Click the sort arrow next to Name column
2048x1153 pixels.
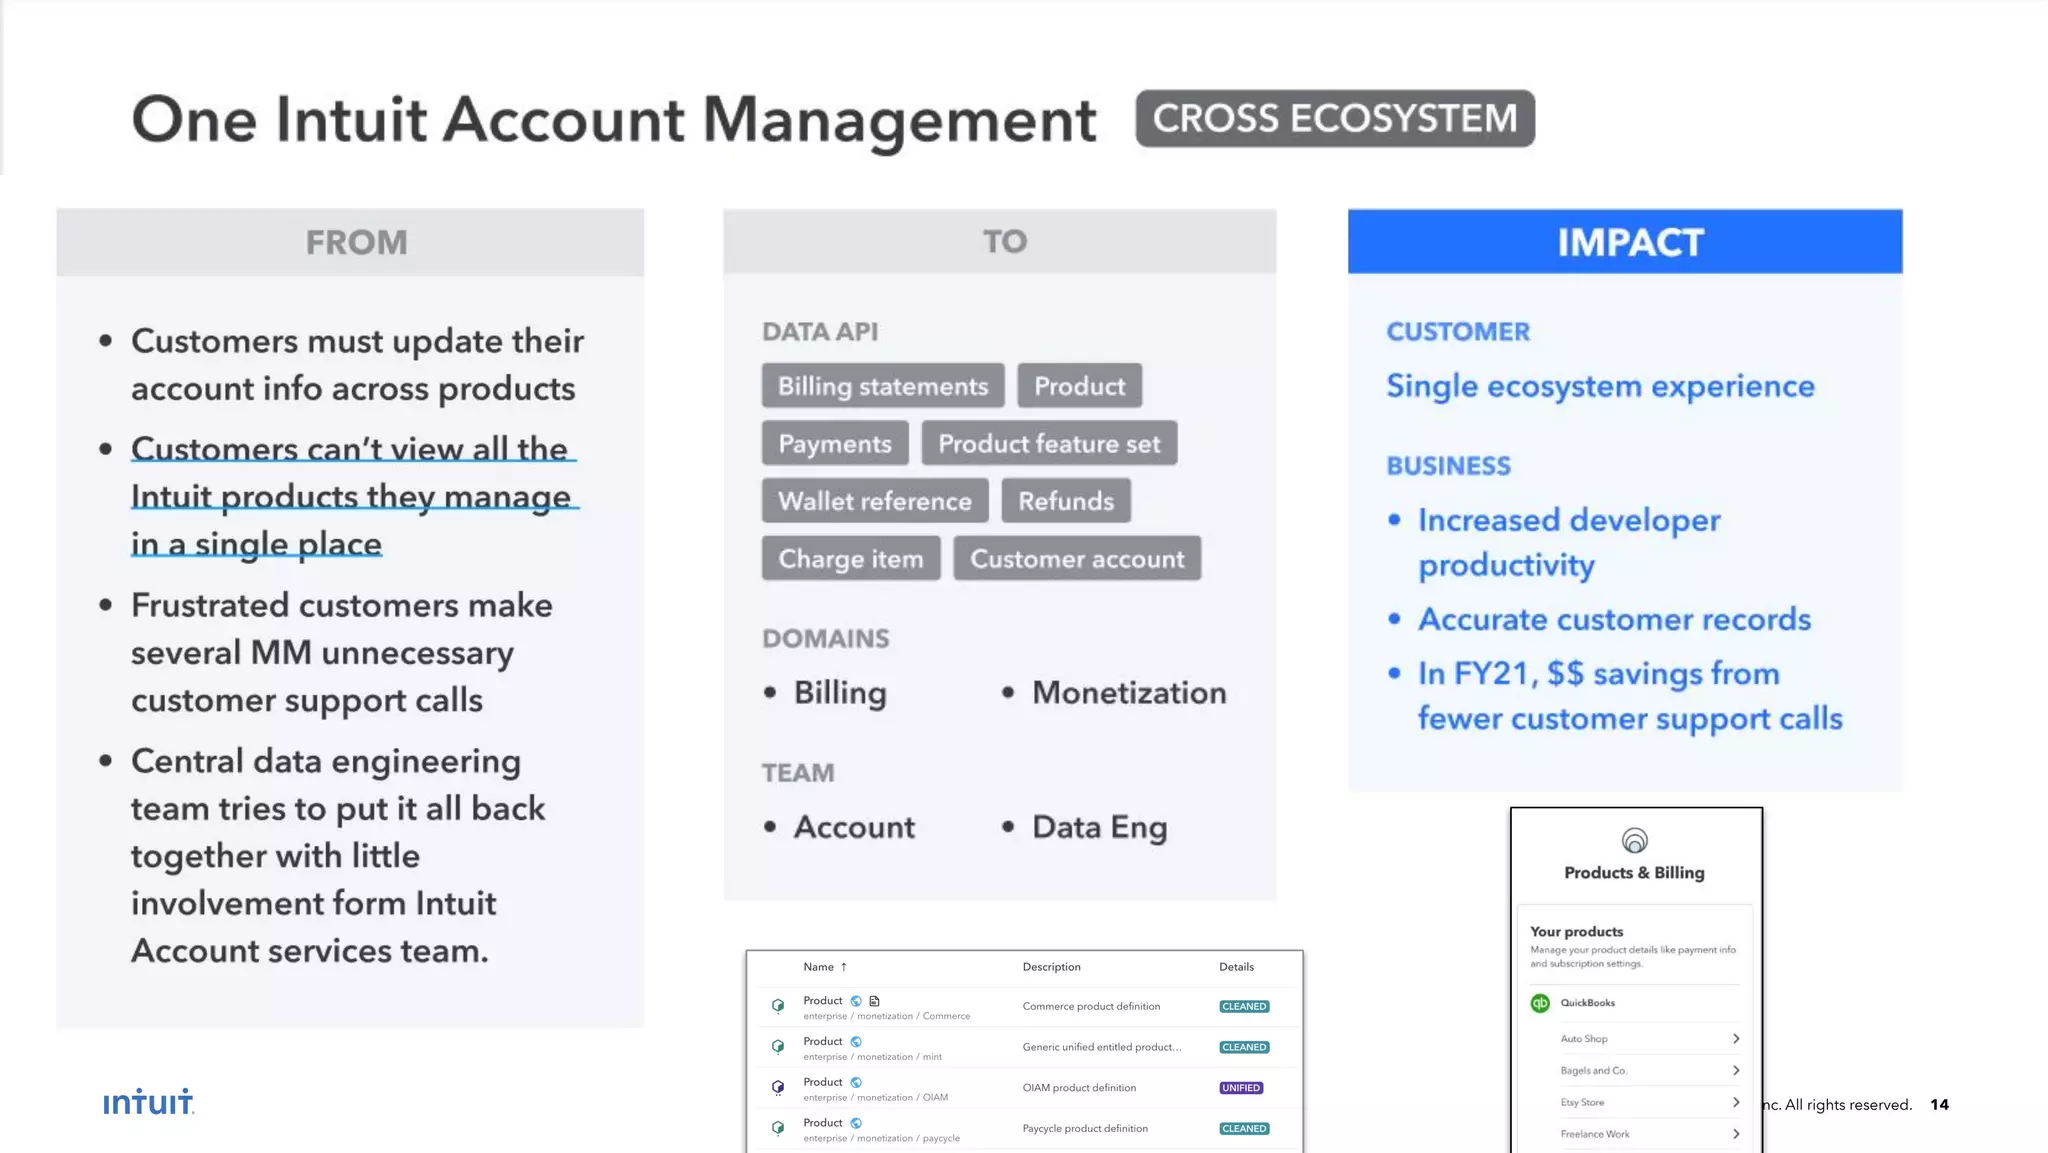tap(844, 967)
